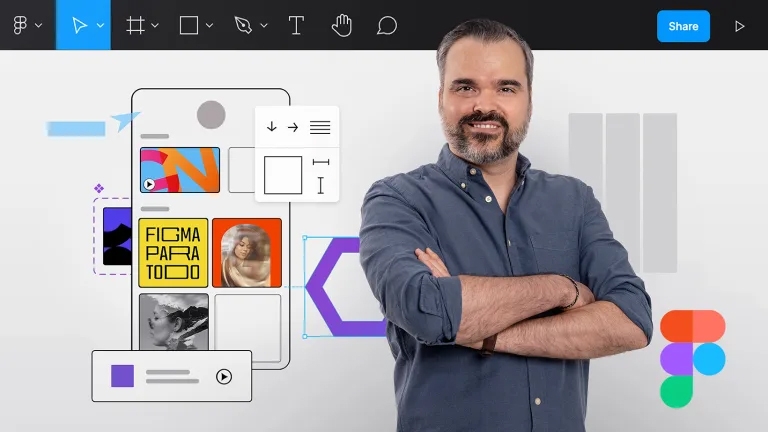
Task: Expand the Pen tool dropdown chevron
Action: [263, 27]
